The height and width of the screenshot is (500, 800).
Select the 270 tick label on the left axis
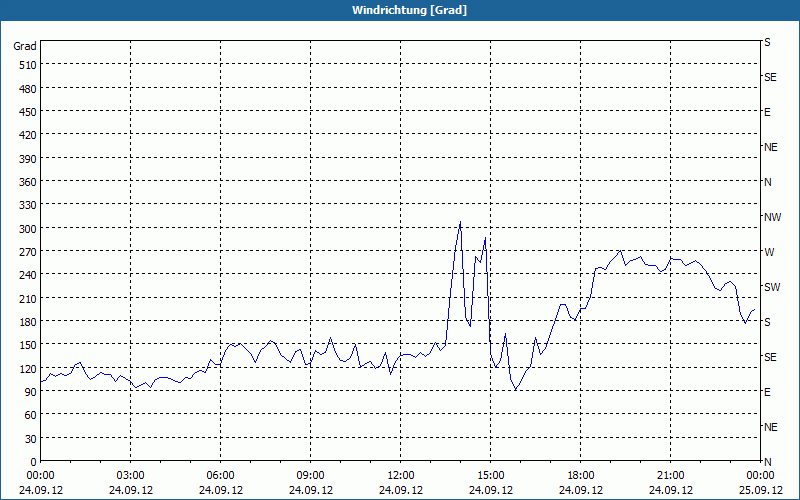[x=26, y=252]
